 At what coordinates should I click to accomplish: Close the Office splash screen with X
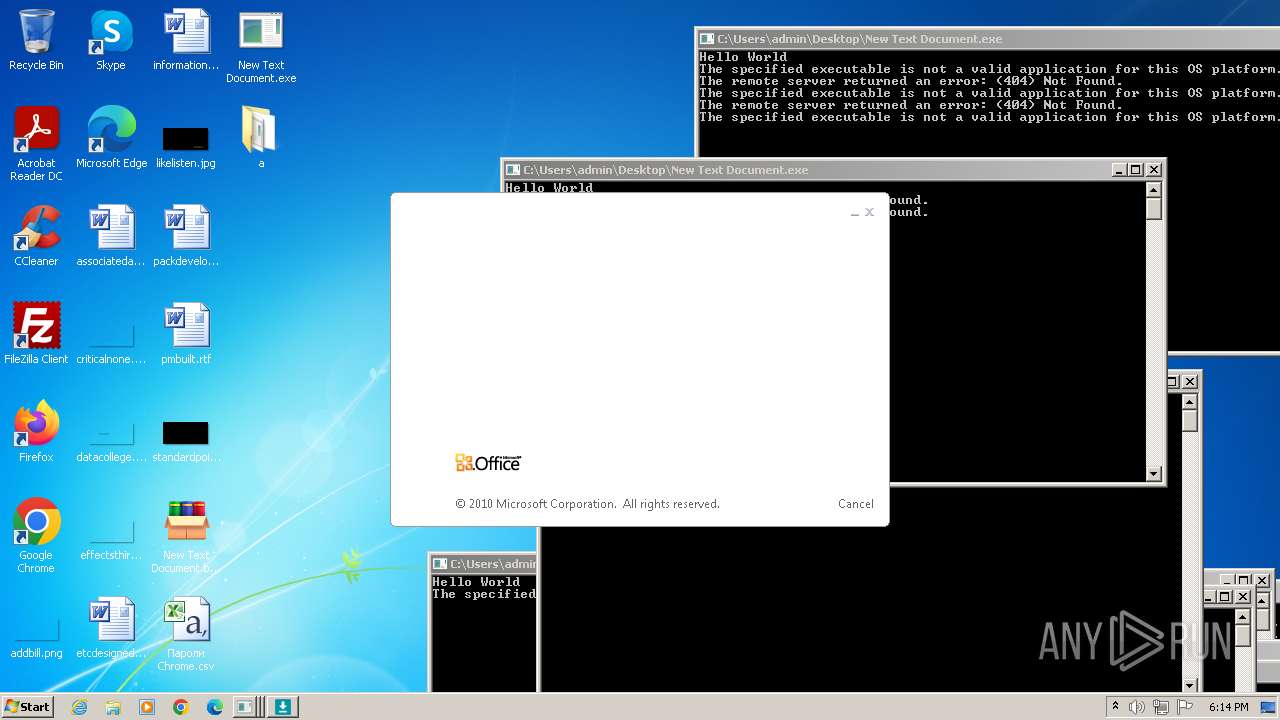pos(869,212)
